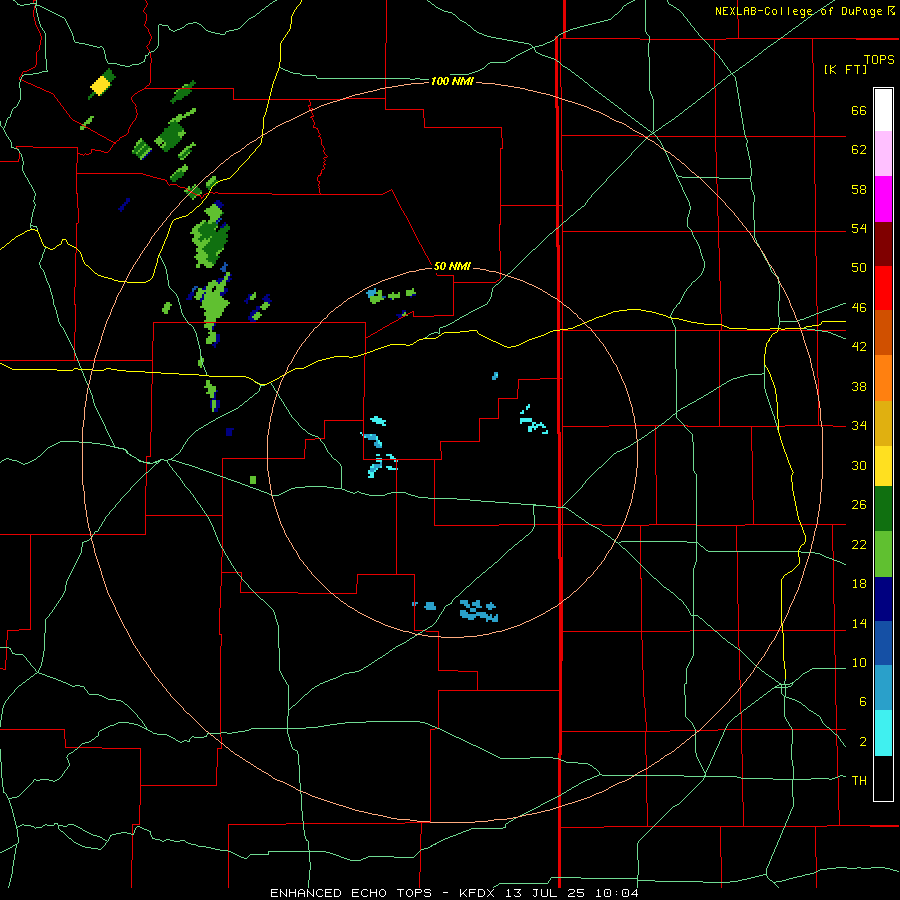This screenshot has height=900, width=900.
Task: Click the '54' legend value
Action: pos(859,228)
